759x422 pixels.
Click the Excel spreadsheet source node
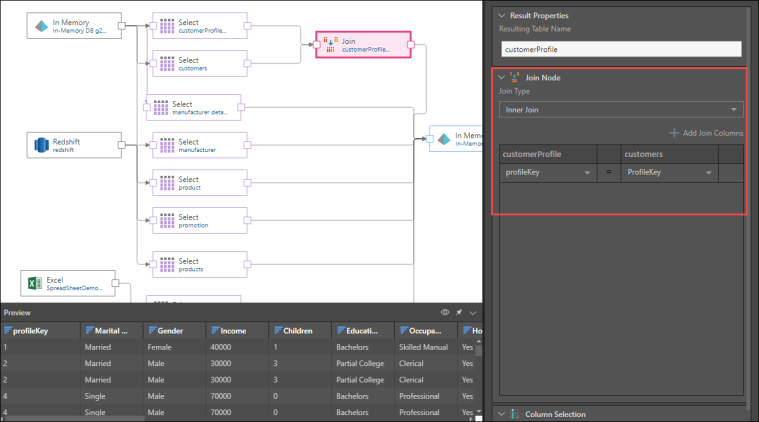click(x=67, y=283)
